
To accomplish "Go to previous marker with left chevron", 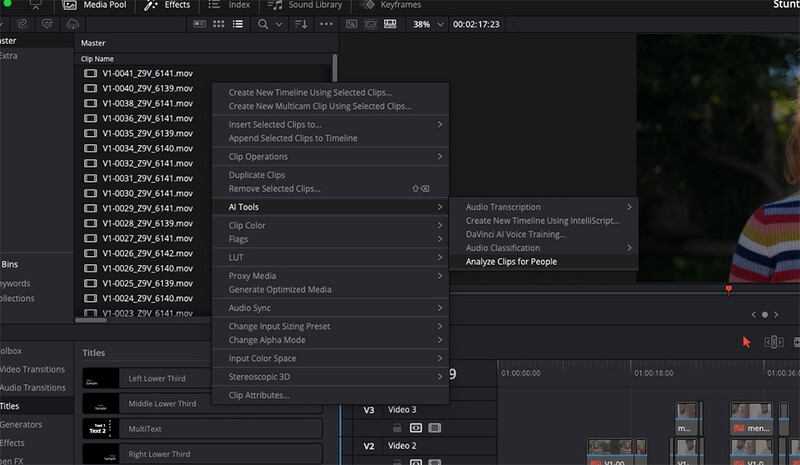I will point(754,315).
